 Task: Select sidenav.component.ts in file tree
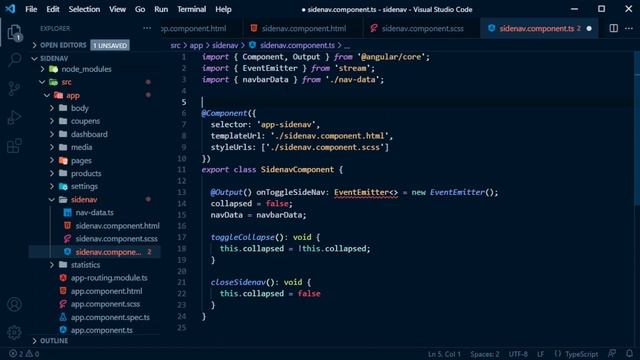pos(108,252)
